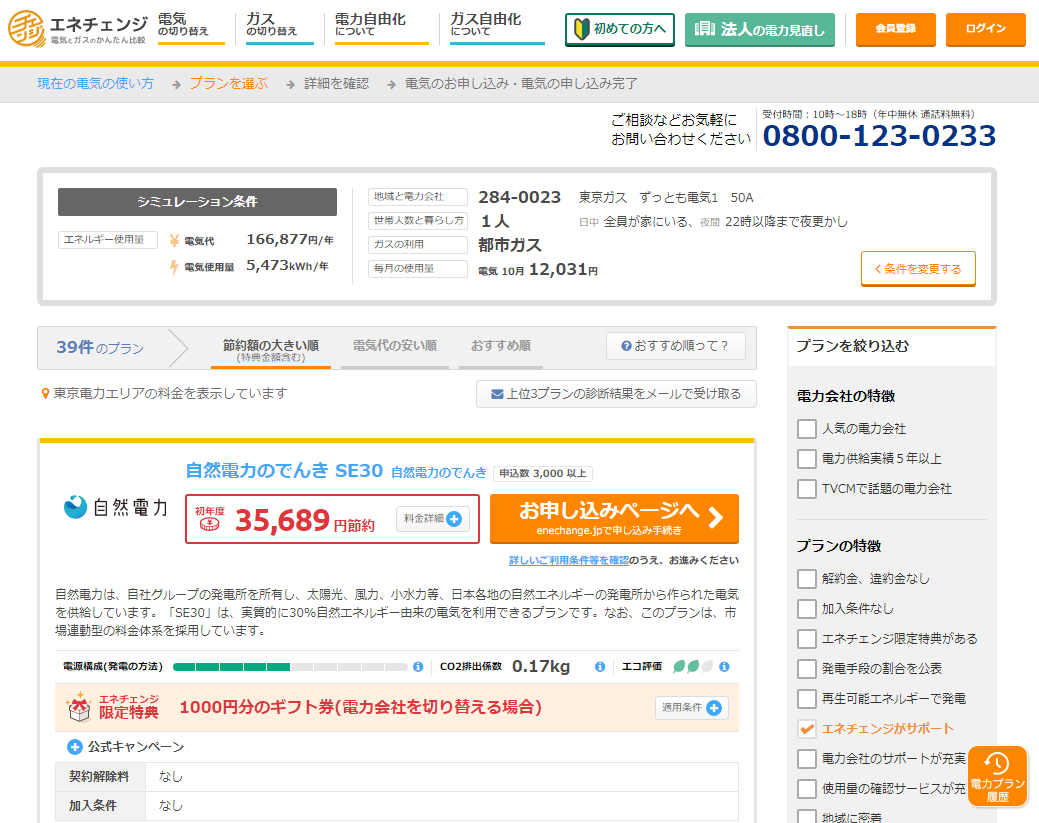1039x823 pixels.
Task: Toggle 電力供給実績5年以上 checkbox
Action: click(x=806, y=459)
